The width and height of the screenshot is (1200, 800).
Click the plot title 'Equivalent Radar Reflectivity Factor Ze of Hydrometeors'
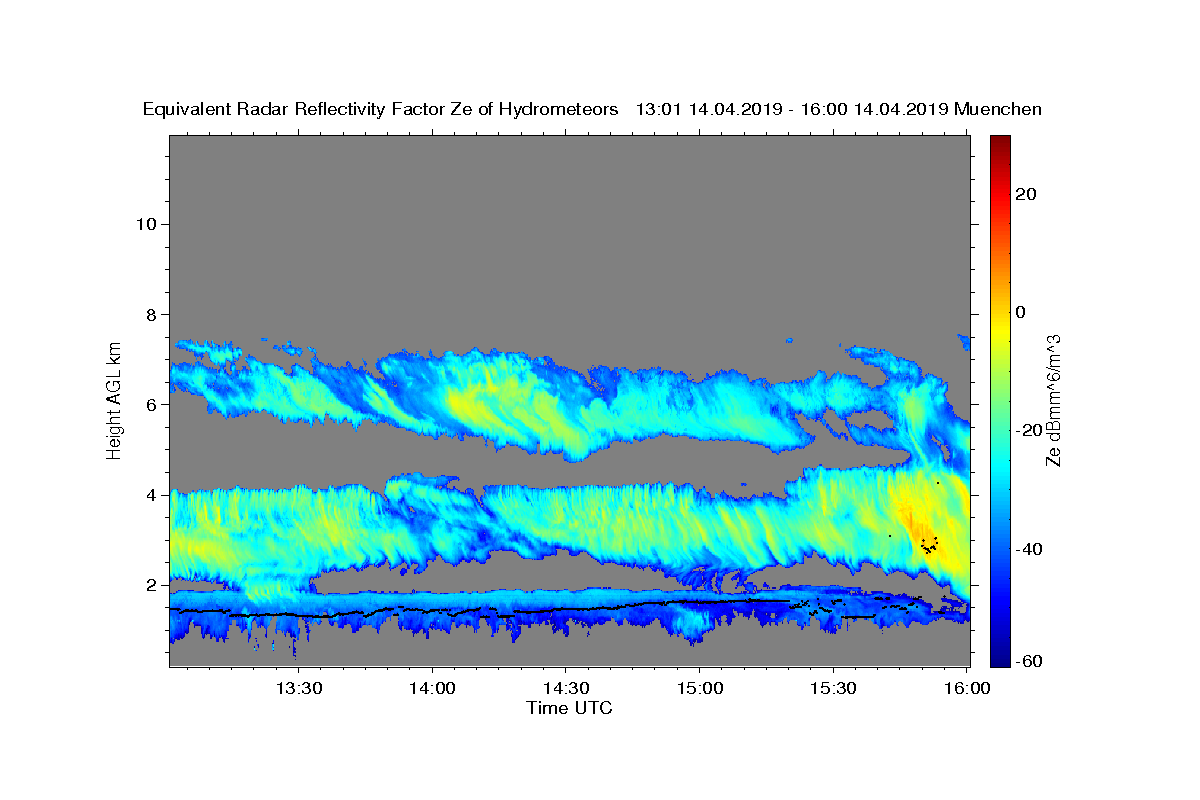point(381,110)
